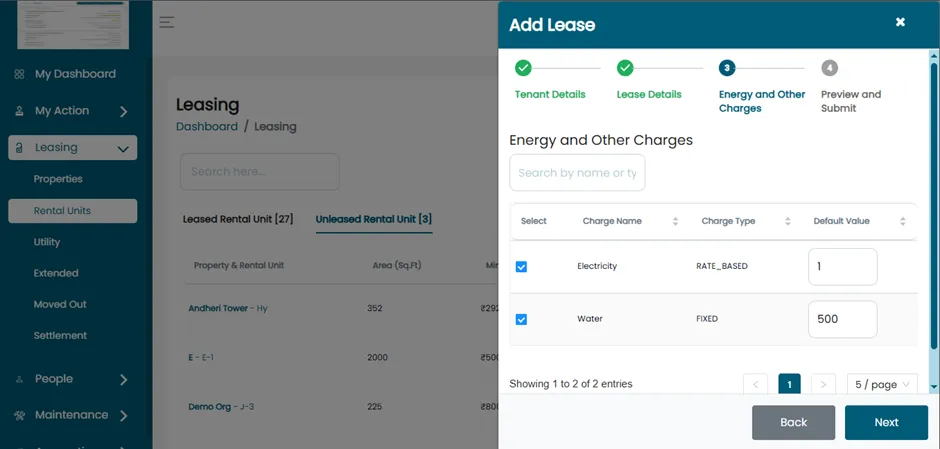Click the step 4 Preview and Submit circle

830,68
